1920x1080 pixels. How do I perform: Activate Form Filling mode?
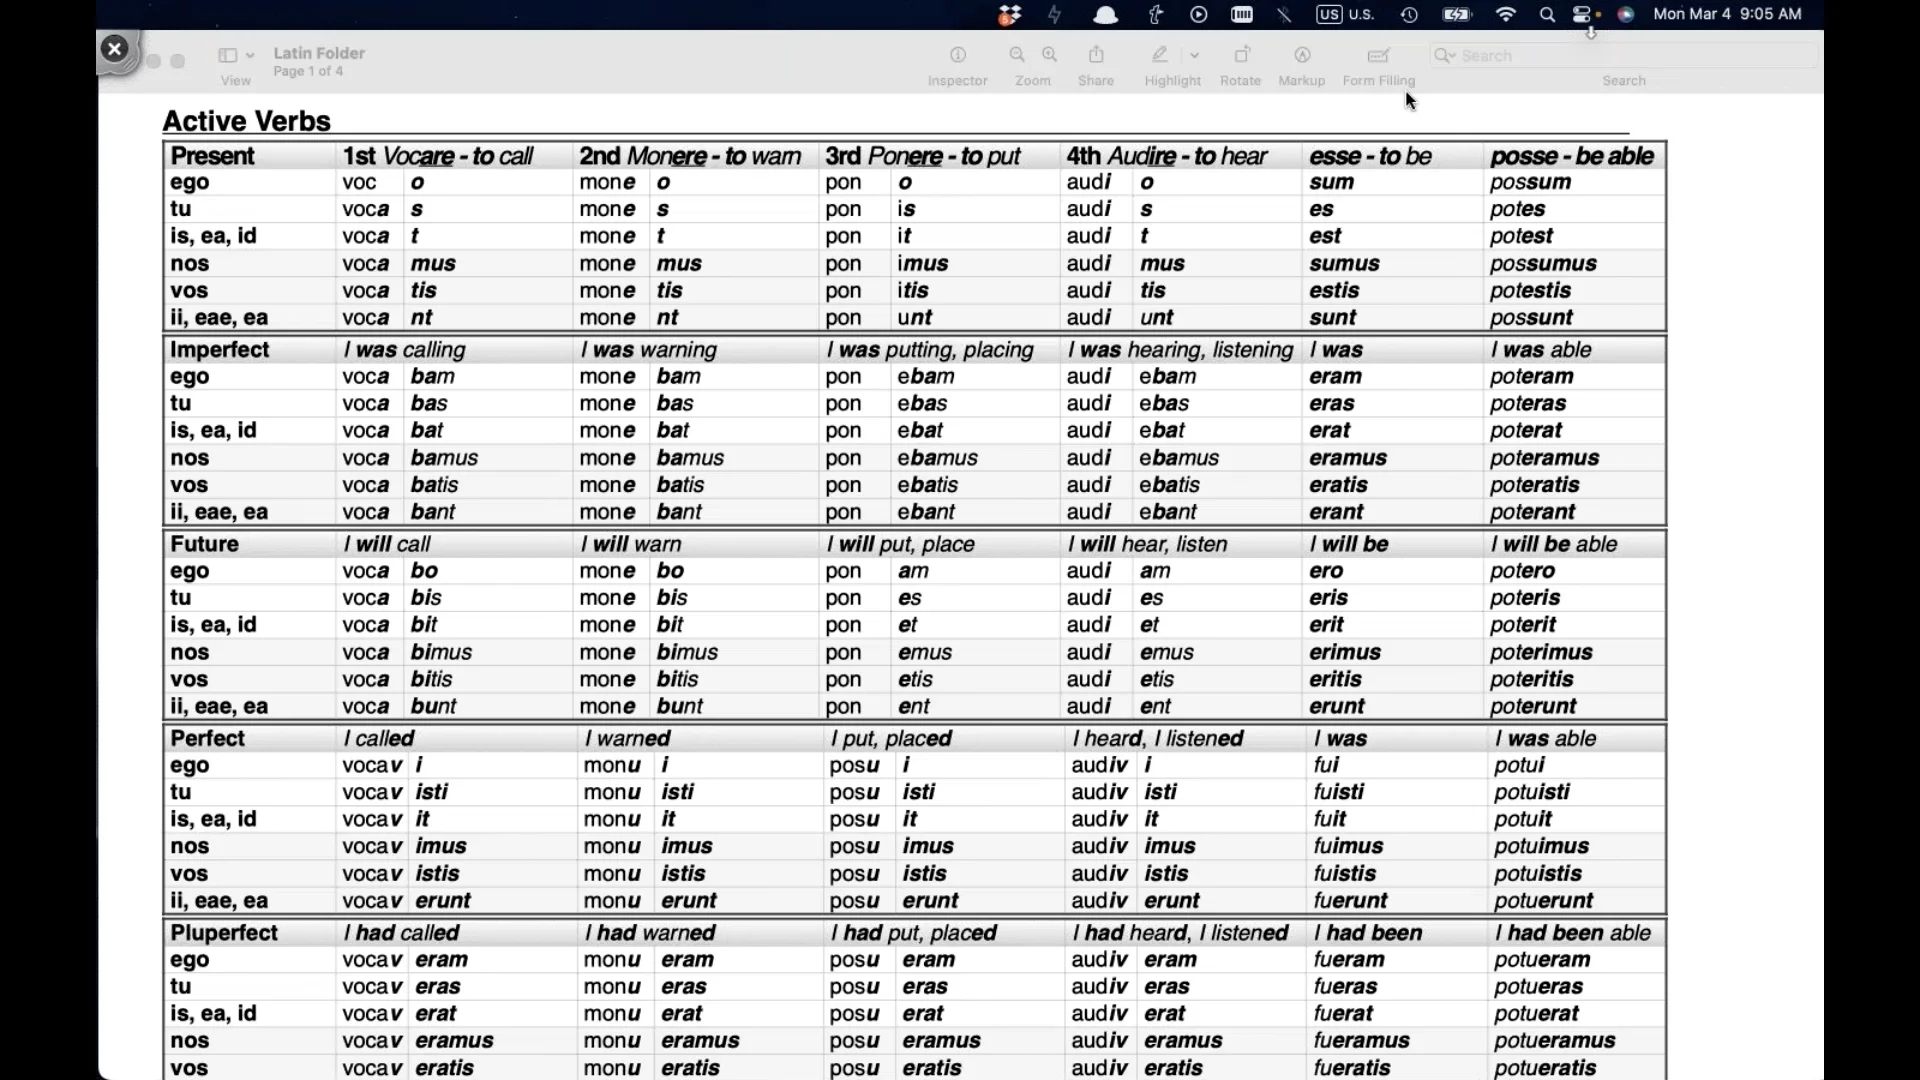(x=1378, y=55)
